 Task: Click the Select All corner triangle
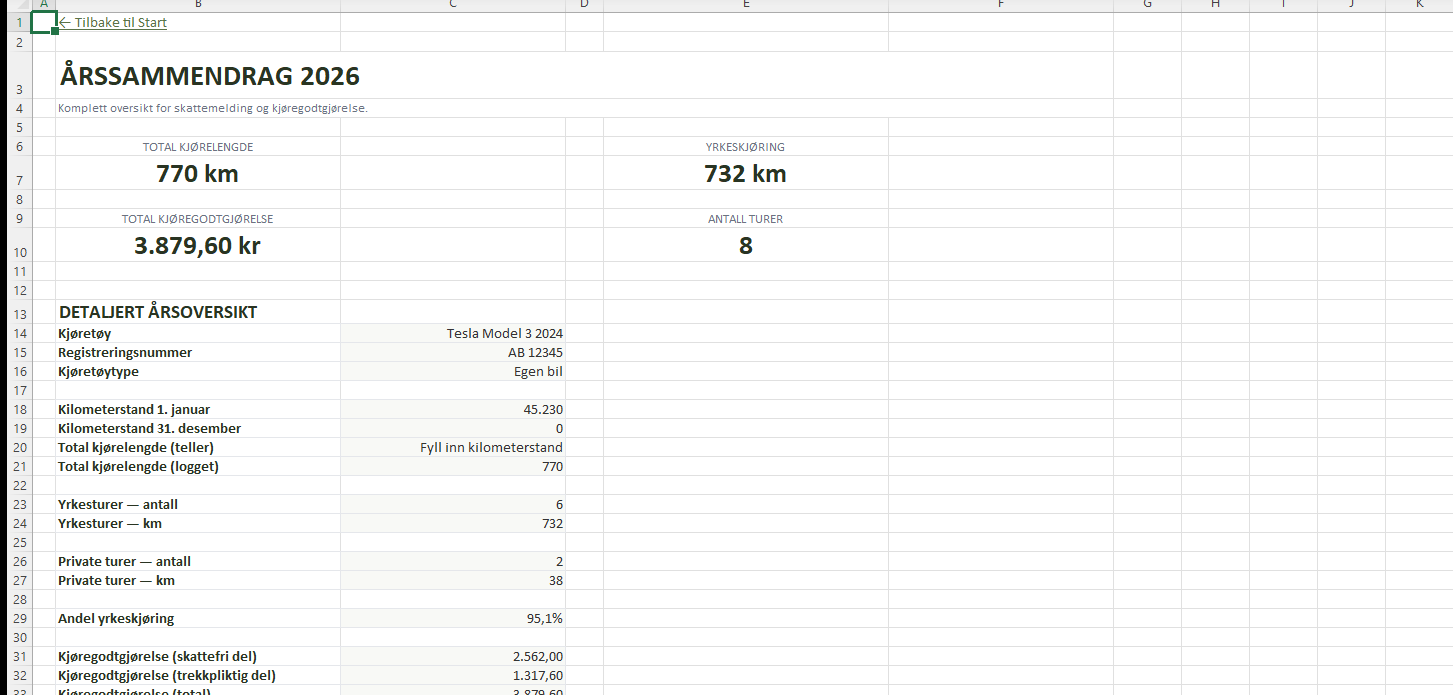point(15,5)
